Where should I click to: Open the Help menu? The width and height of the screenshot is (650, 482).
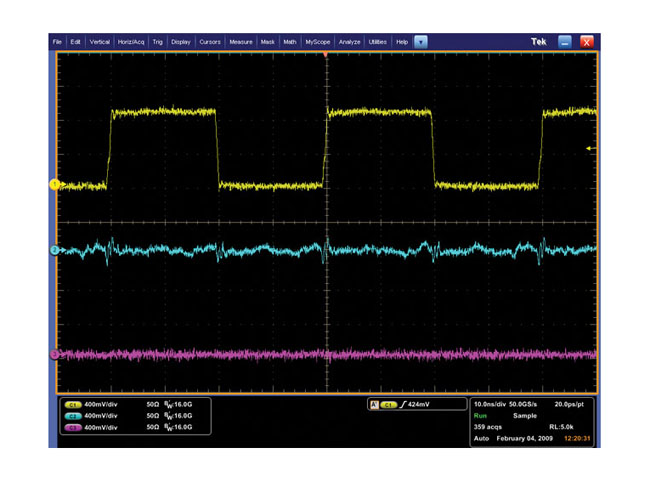(x=402, y=42)
